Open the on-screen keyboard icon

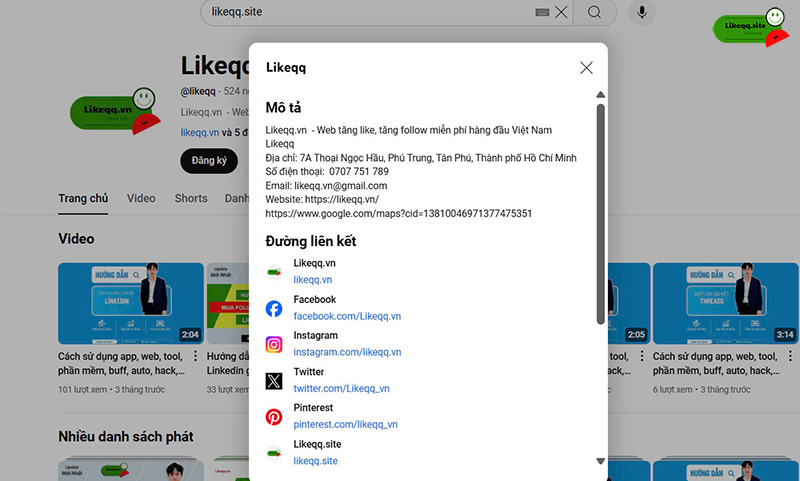542,12
